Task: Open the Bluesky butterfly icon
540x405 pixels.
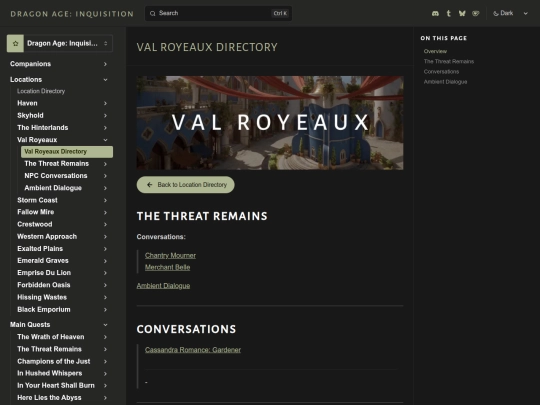Action: [x=462, y=13]
